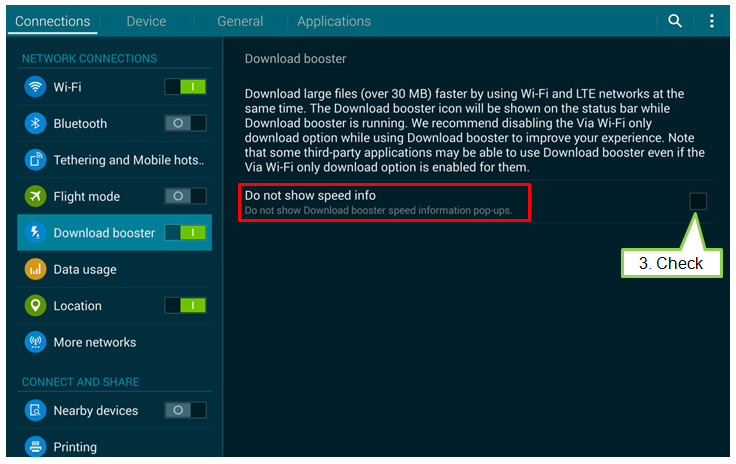Tap the Wi-Fi icon
This screenshot has height=464, width=736.
[35, 87]
